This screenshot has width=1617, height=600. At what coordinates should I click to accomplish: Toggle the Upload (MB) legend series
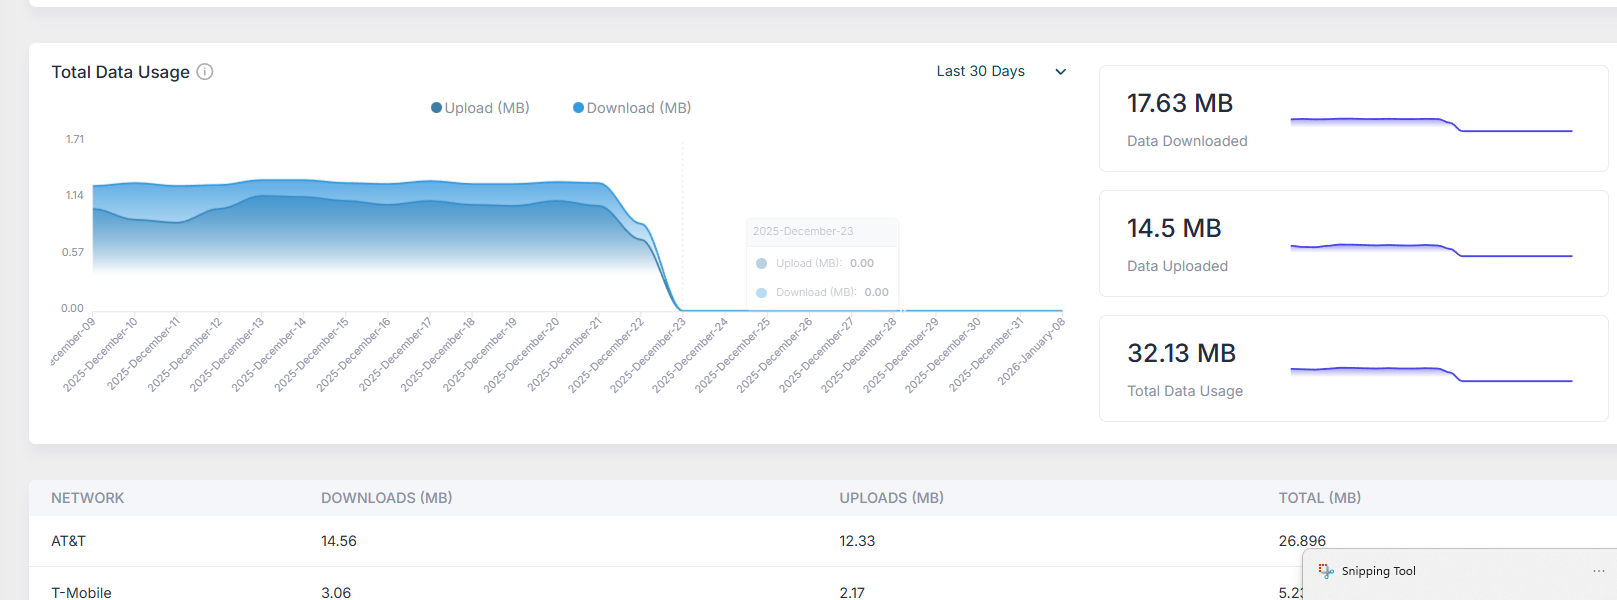480,108
